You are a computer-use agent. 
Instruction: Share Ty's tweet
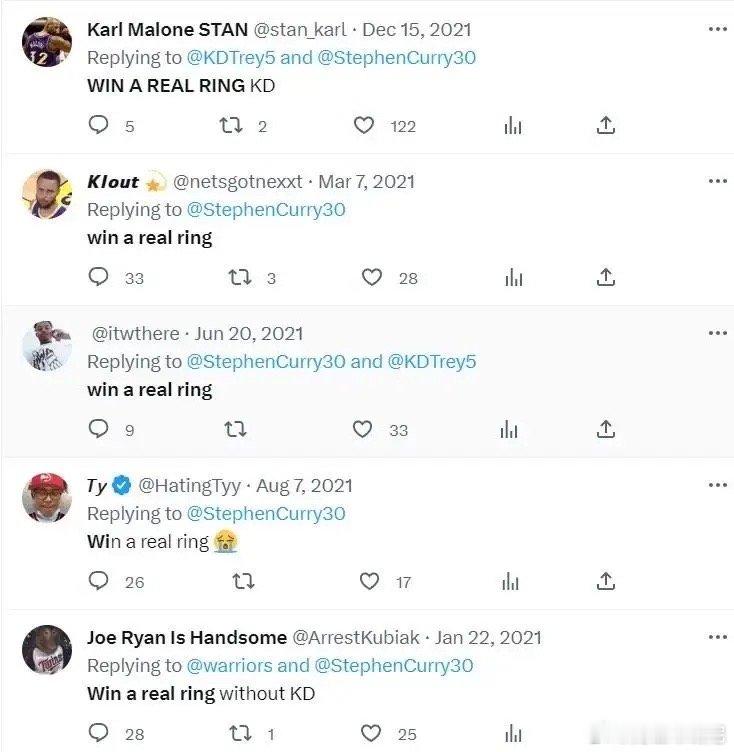[x=605, y=581]
